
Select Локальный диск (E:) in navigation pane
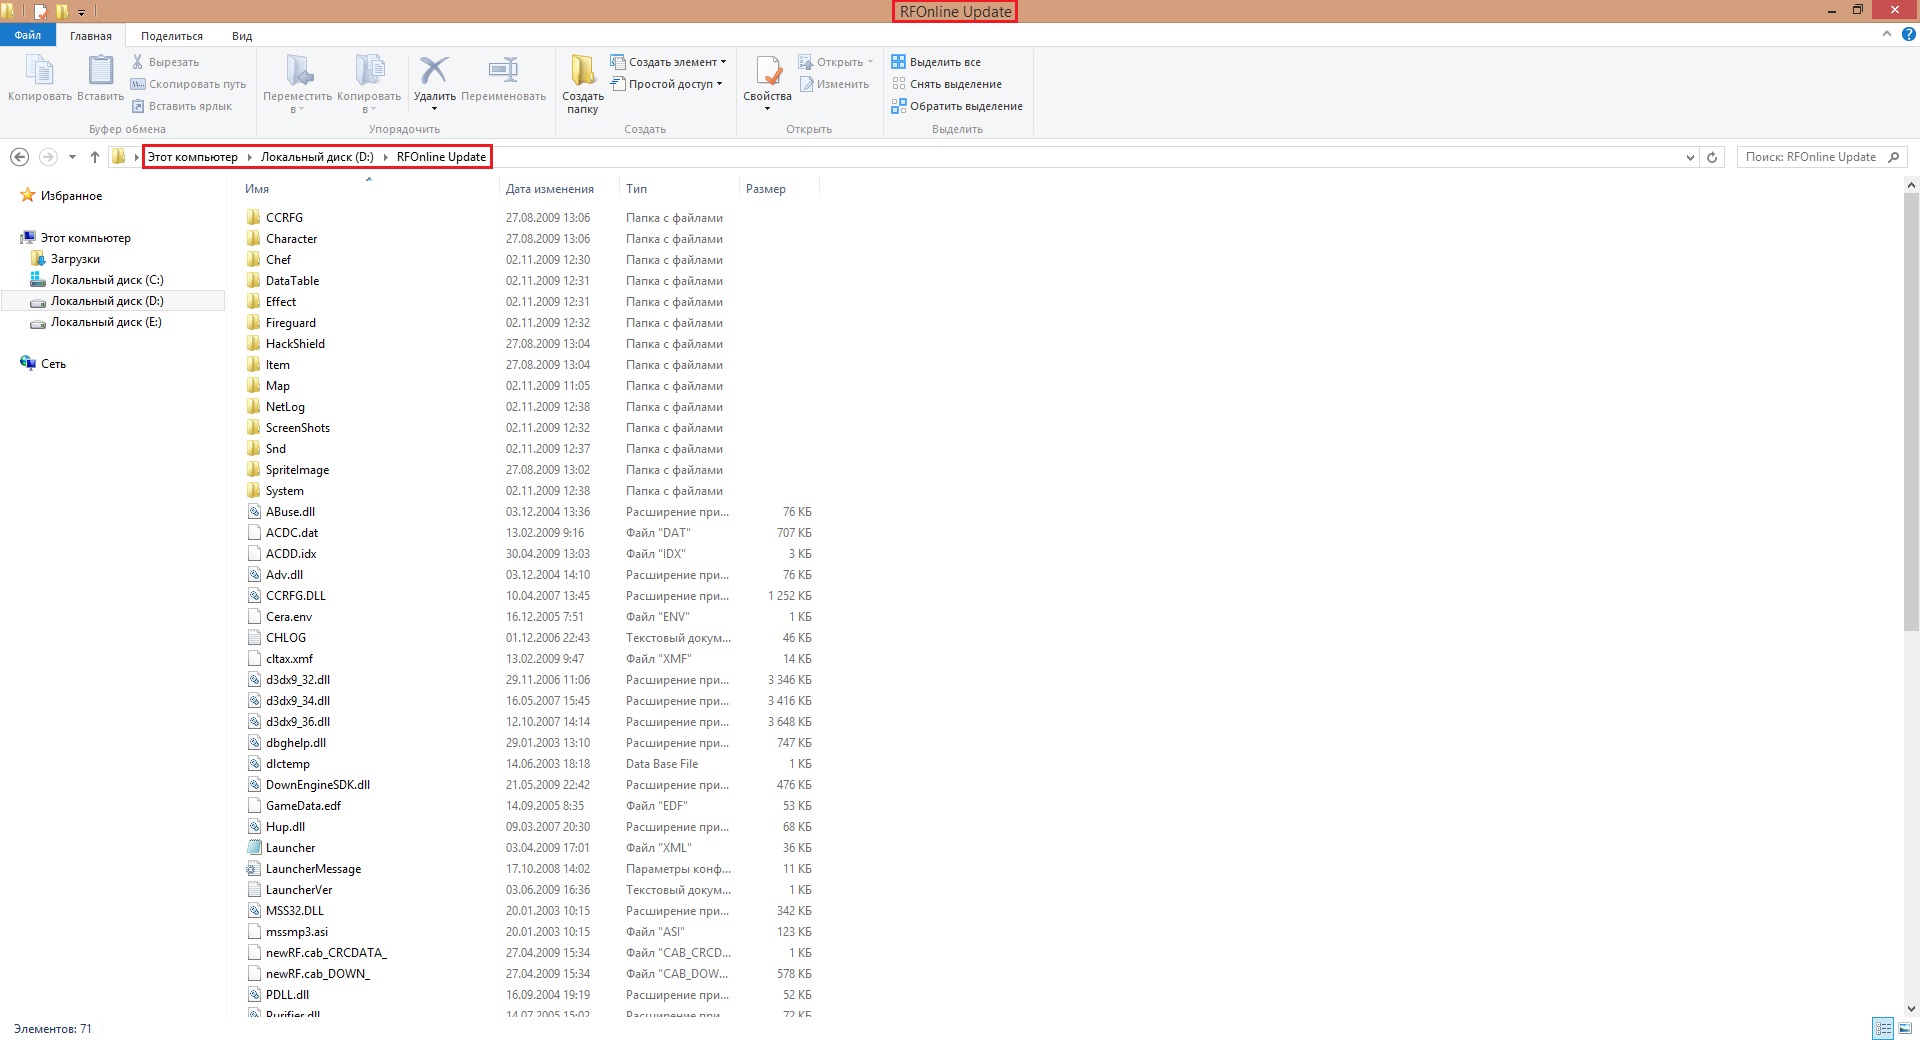(x=106, y=322)
